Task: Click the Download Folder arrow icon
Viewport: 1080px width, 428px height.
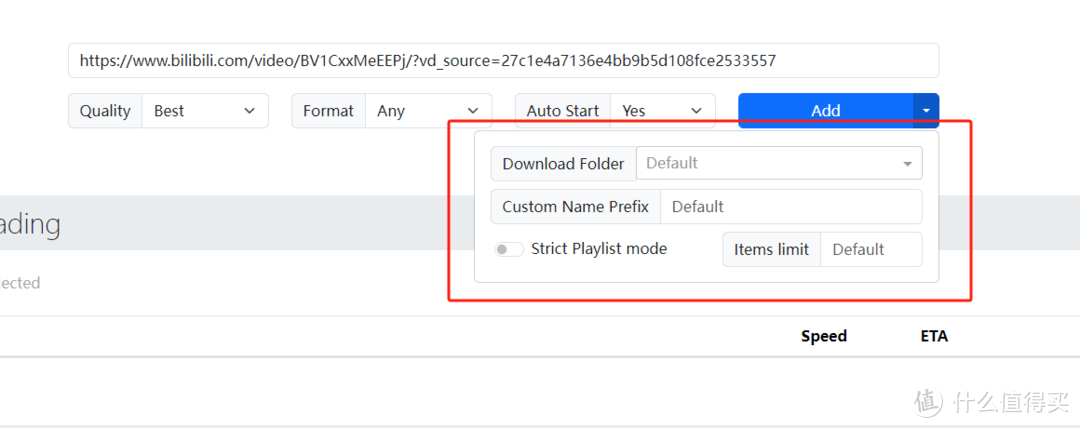Action: click(907, 164)
